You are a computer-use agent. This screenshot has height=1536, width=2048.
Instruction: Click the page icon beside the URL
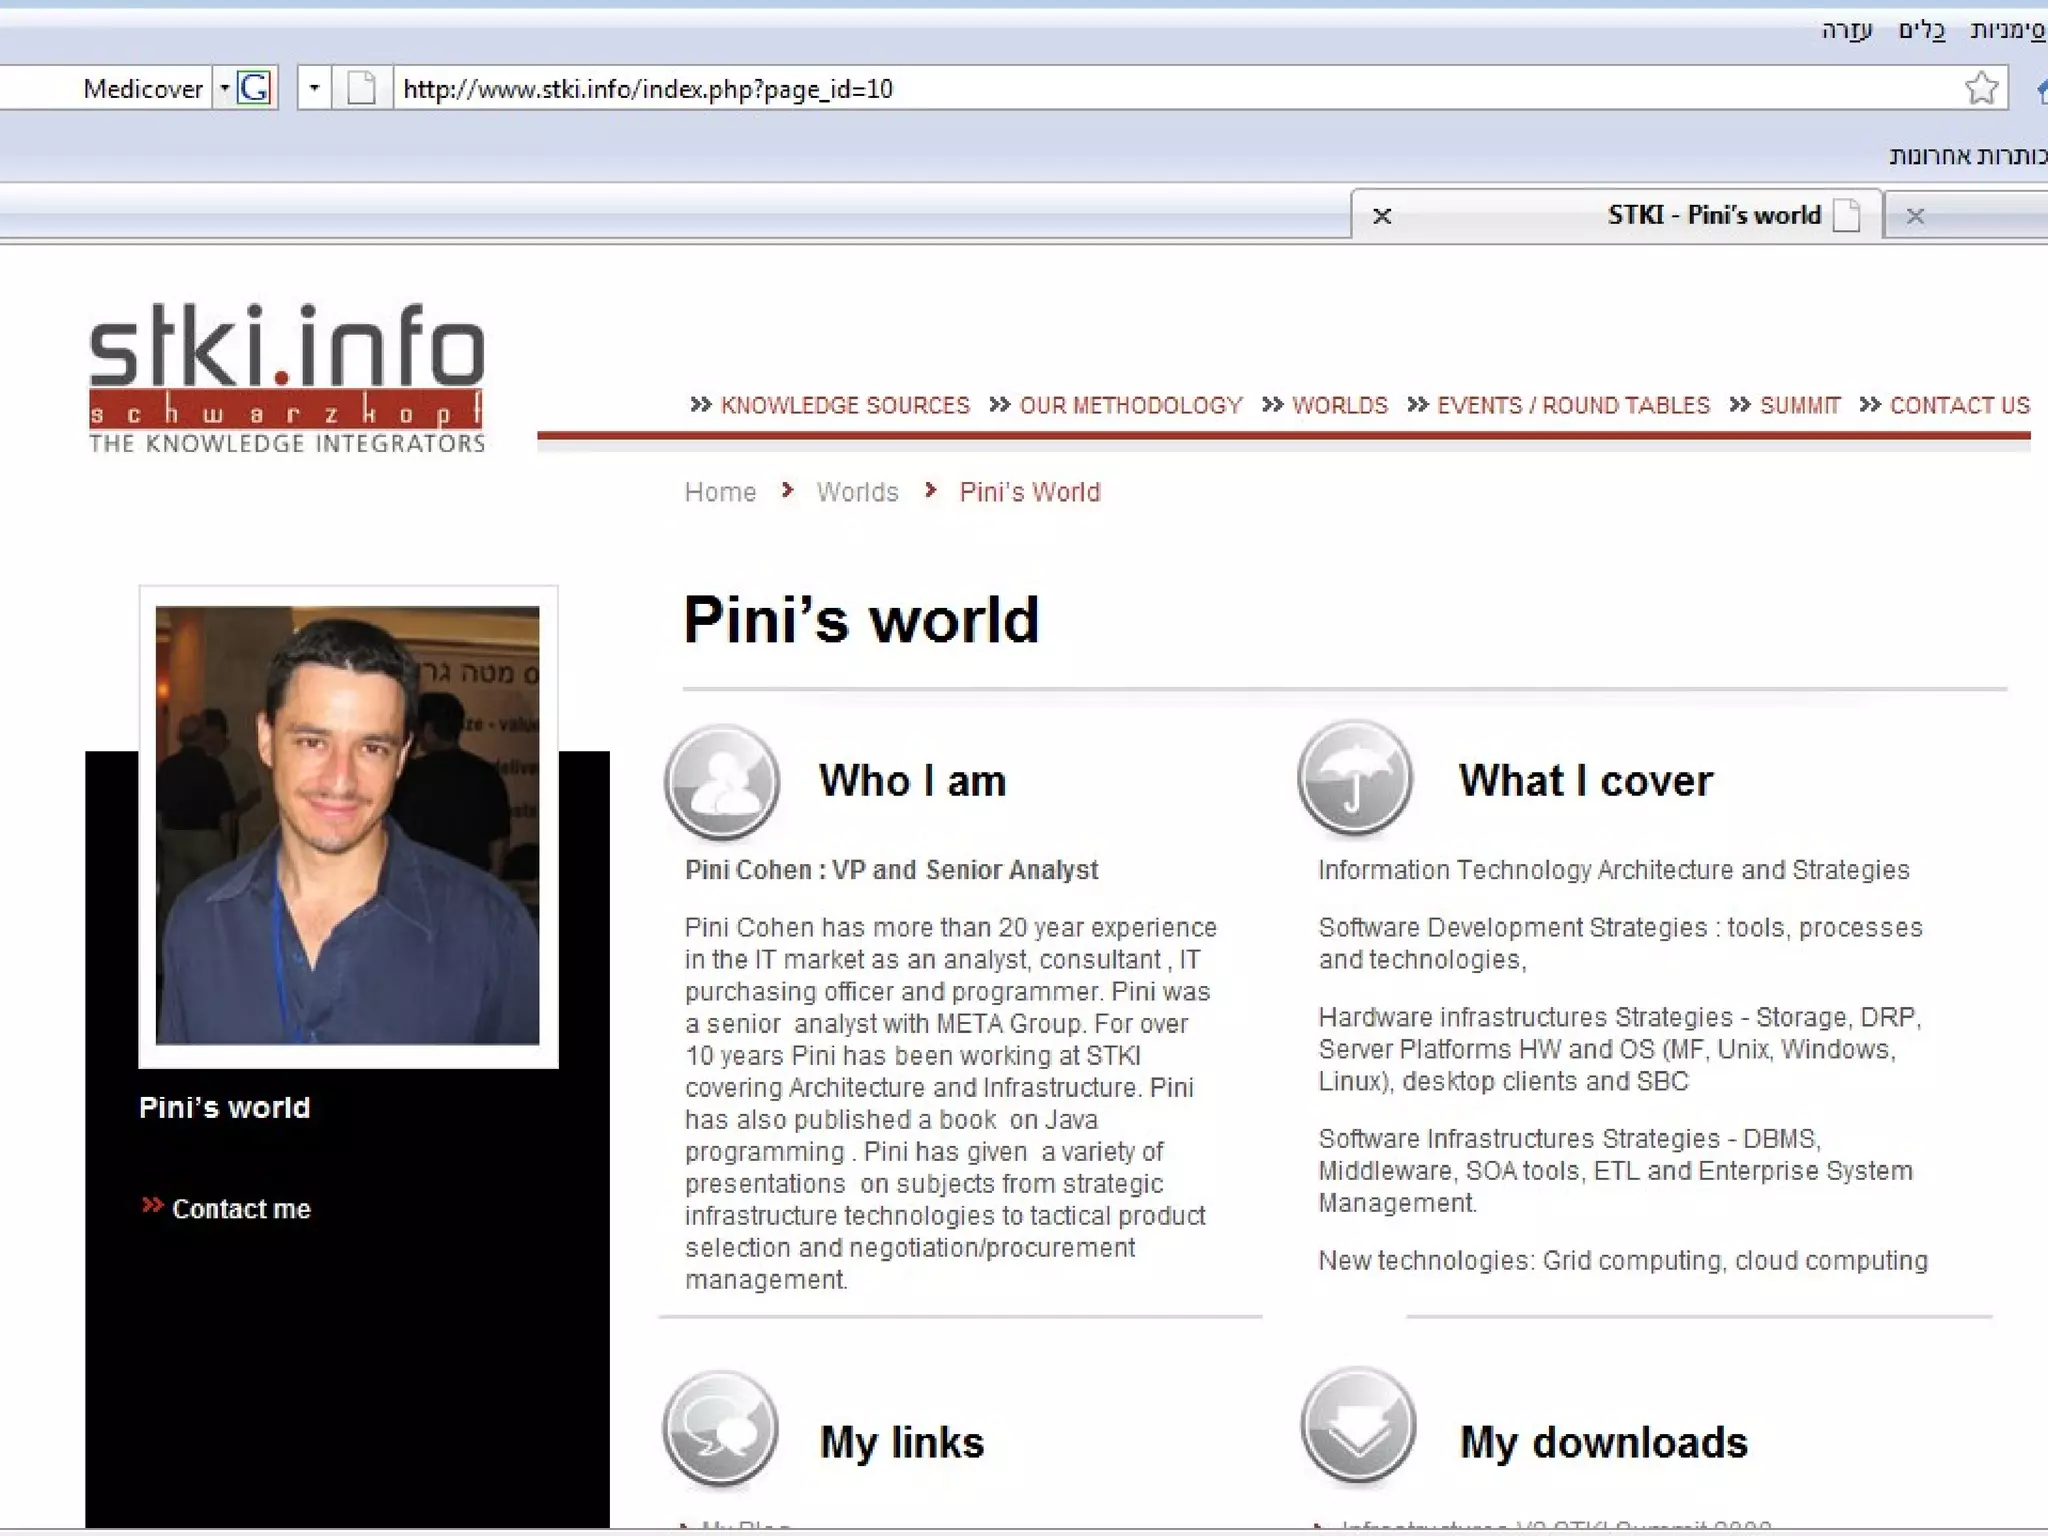click(361, 89)
